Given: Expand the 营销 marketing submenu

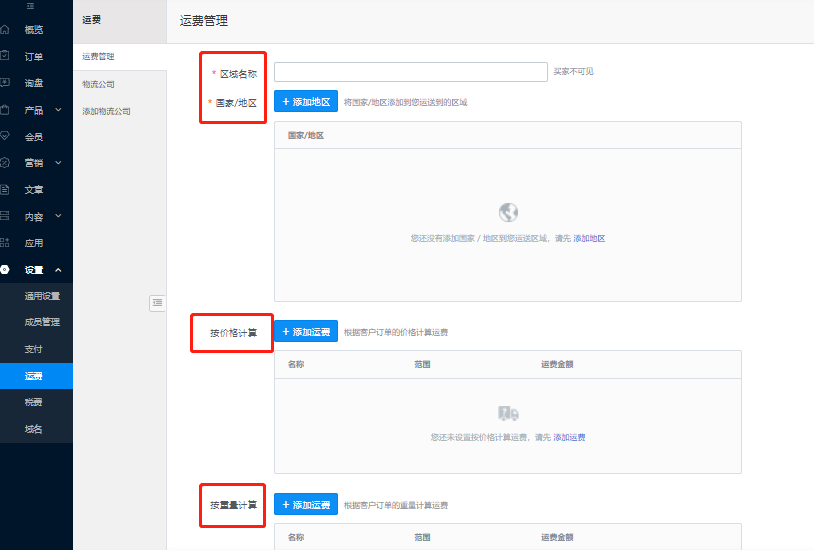Looking at the screenshot, I should 58,163.
